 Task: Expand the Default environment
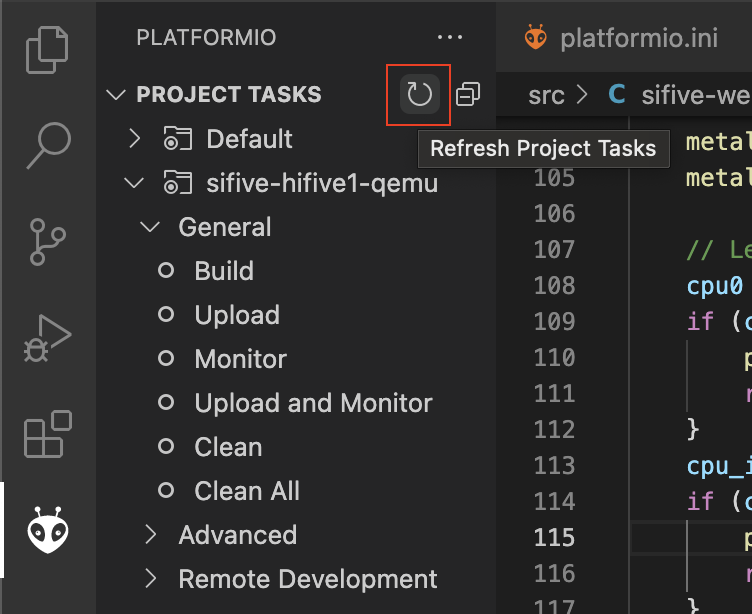(x=135, y=139)
